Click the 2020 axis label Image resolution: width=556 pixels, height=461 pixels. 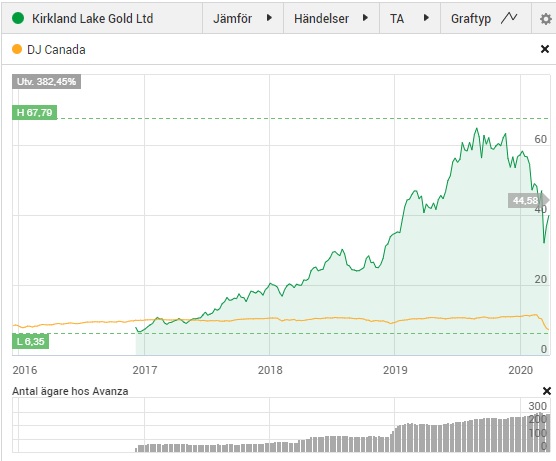[x=521, y=370]
